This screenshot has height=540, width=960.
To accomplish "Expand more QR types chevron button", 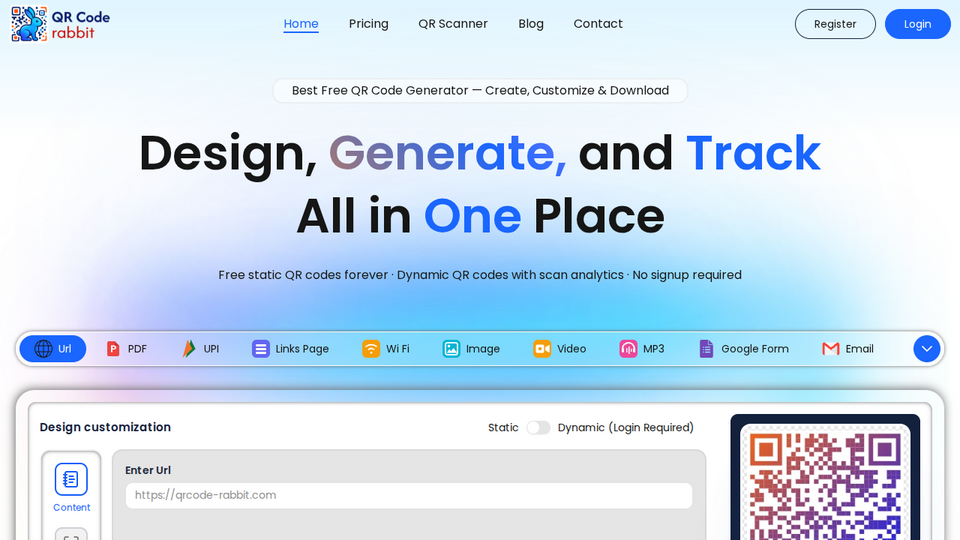I will tap(926, 349).
